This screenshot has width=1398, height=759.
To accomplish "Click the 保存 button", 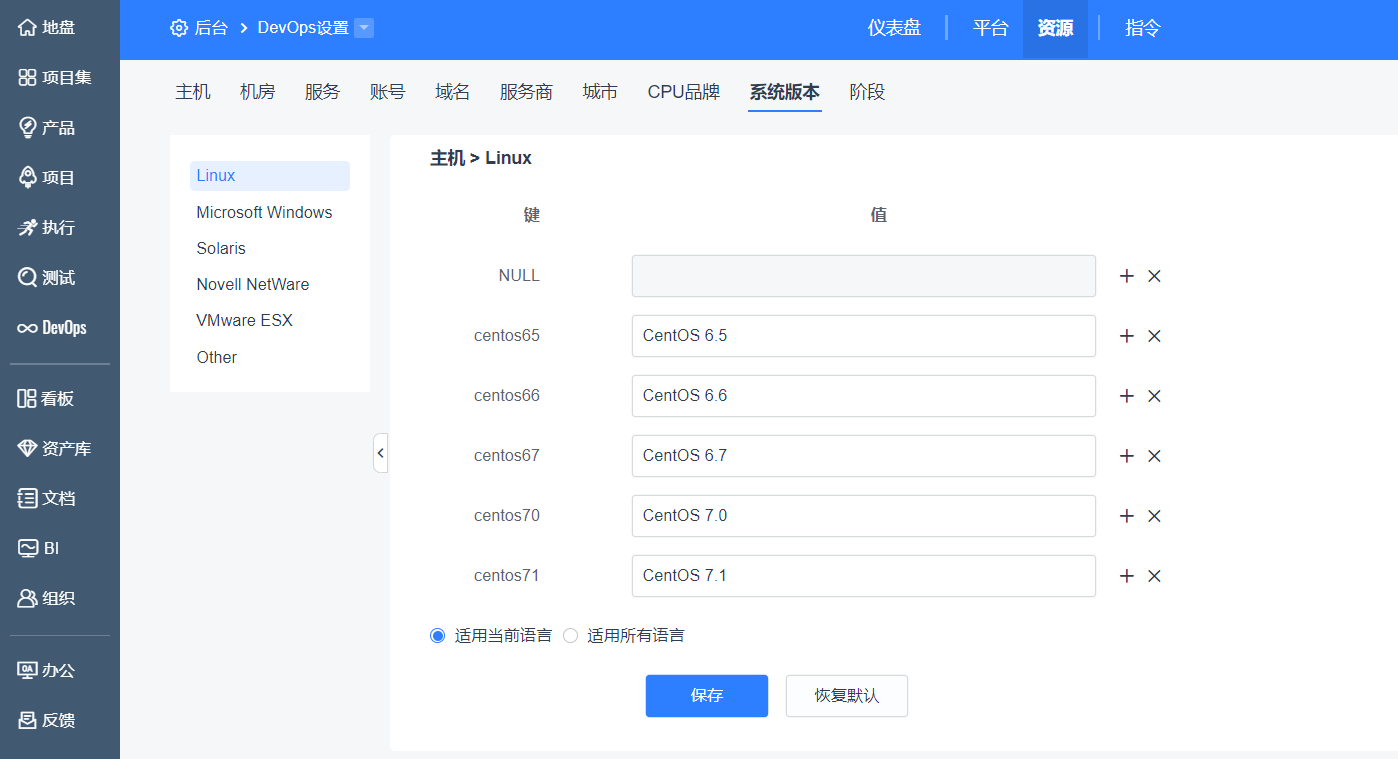I will [x=706, y=696].
